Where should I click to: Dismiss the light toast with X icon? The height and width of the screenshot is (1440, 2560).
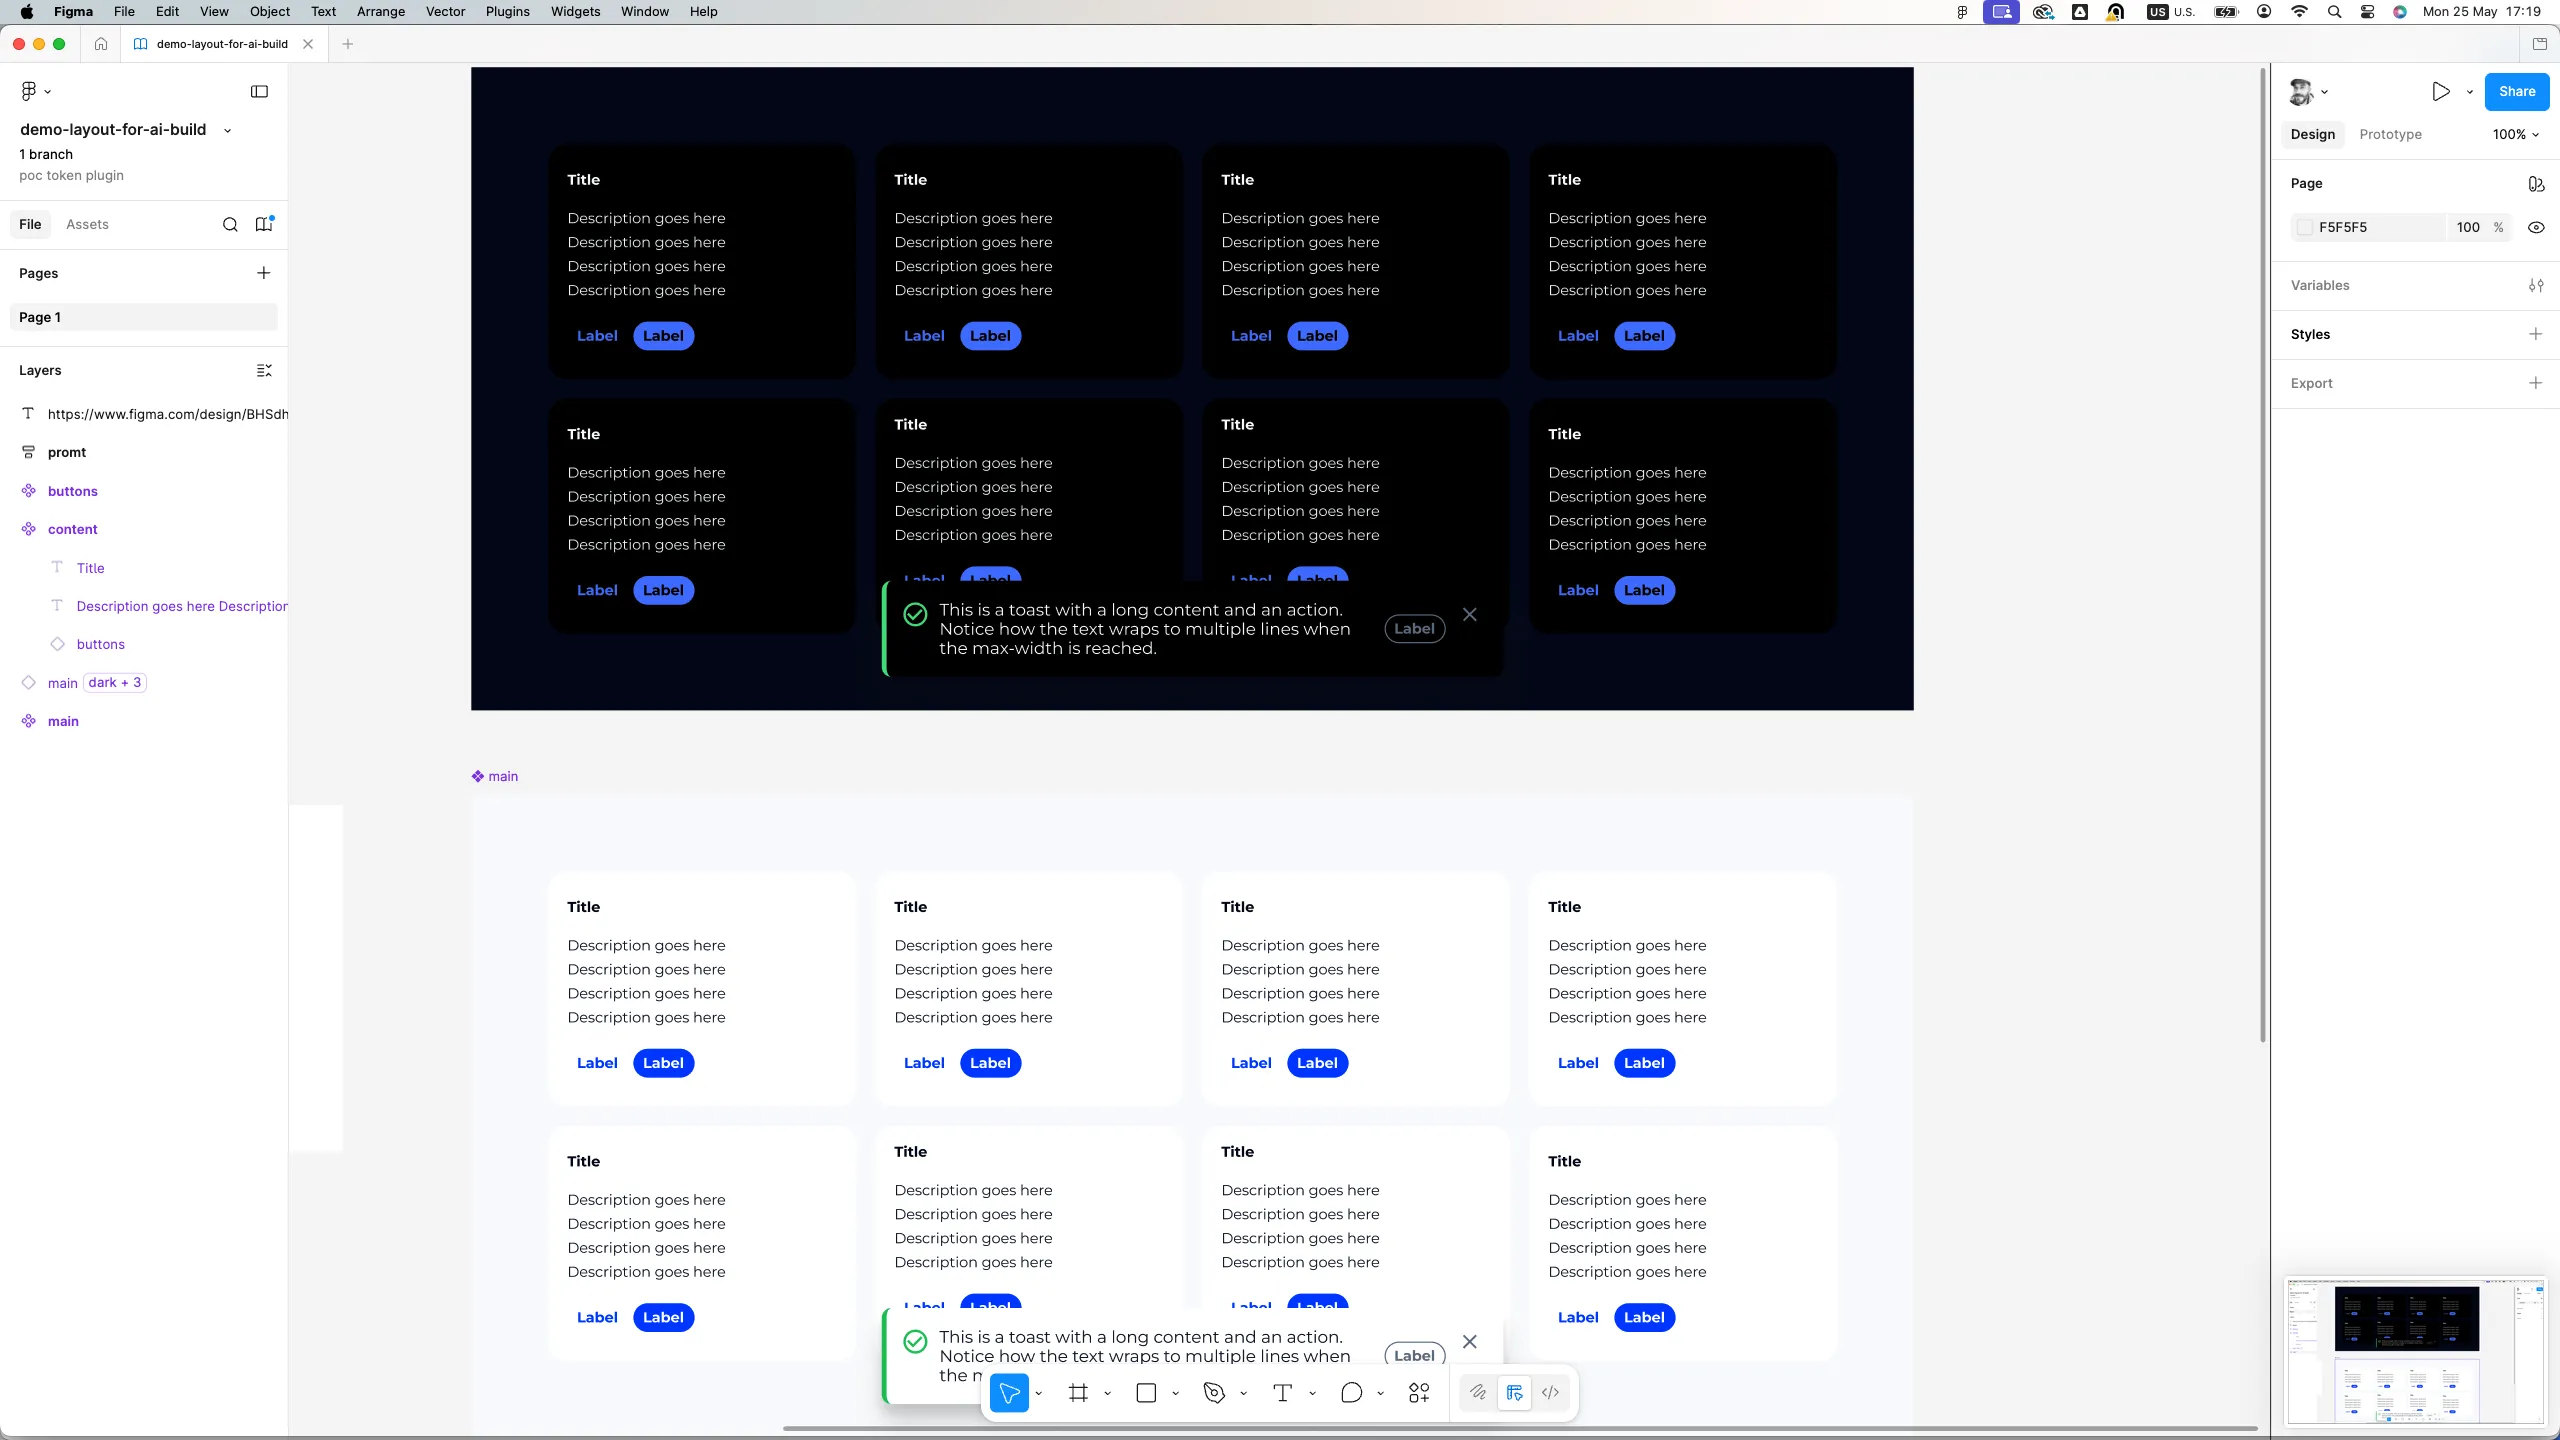[x=1469, y=1341]
